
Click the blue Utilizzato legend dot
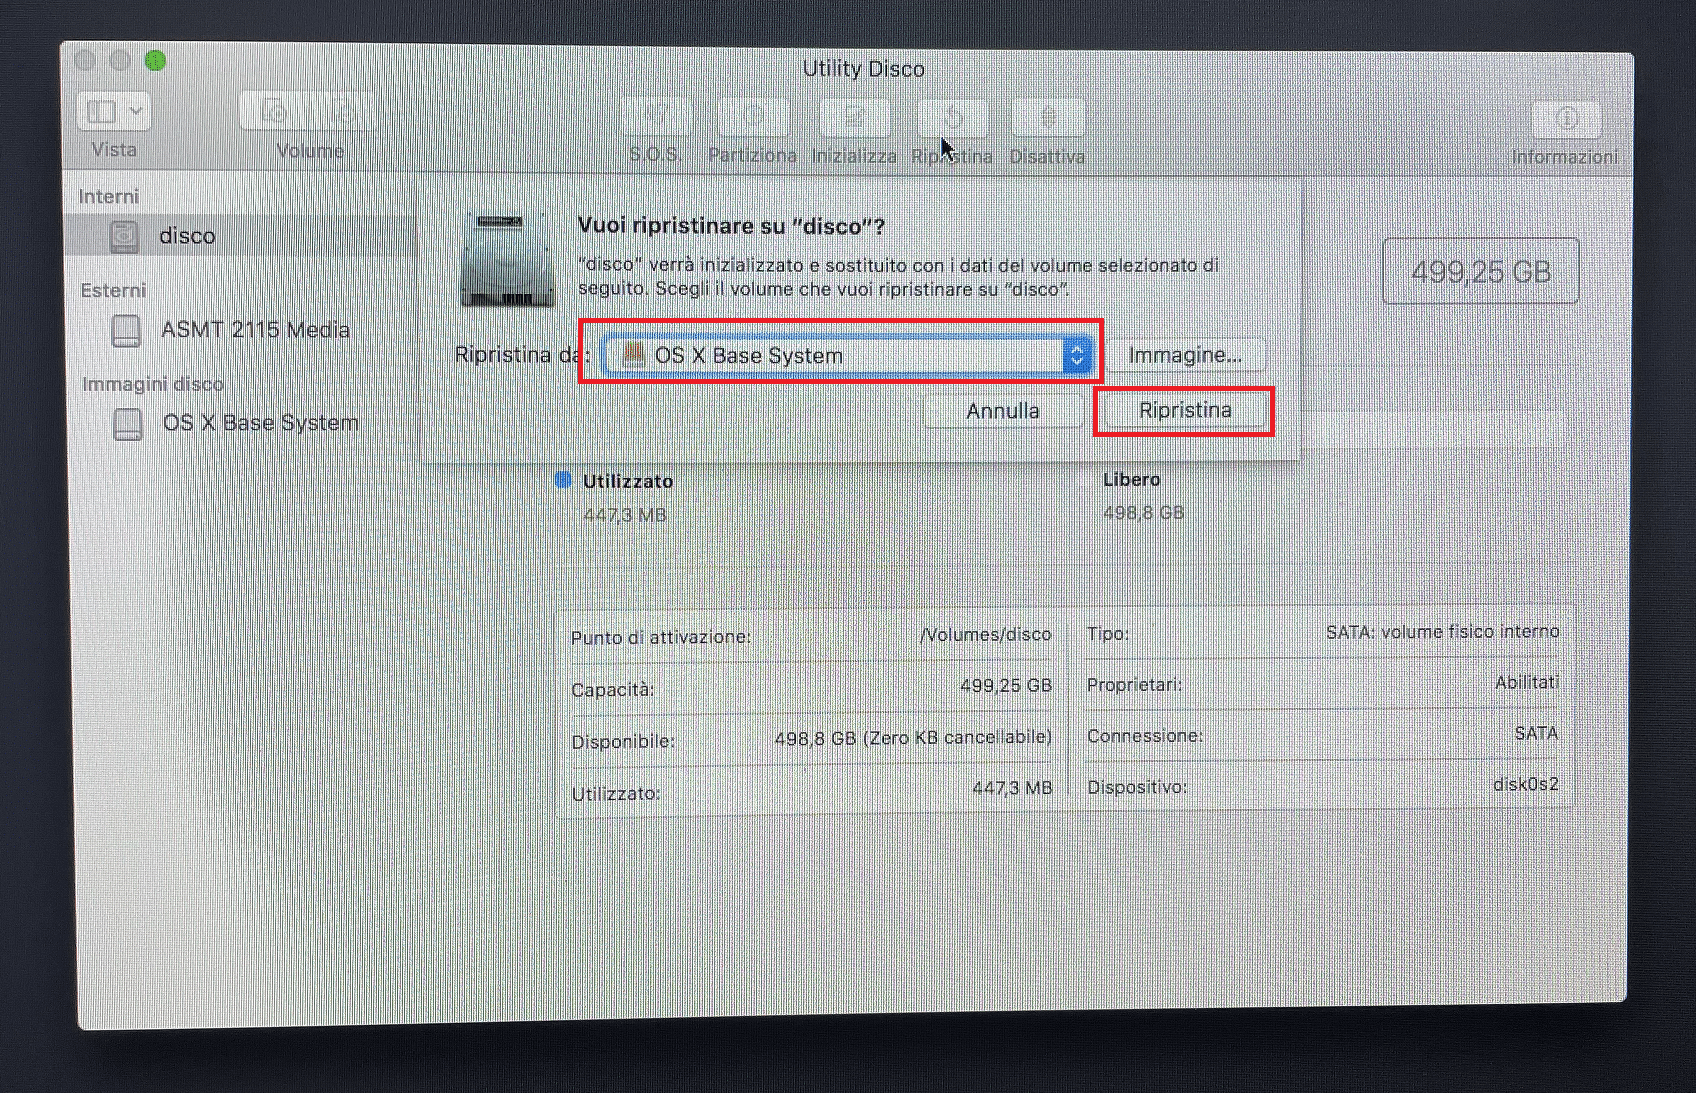tap(563, 480)
